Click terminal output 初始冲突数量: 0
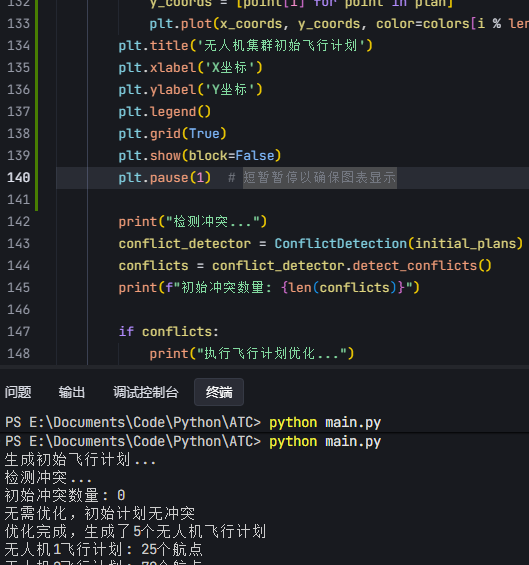 click(x=65, y=495)
